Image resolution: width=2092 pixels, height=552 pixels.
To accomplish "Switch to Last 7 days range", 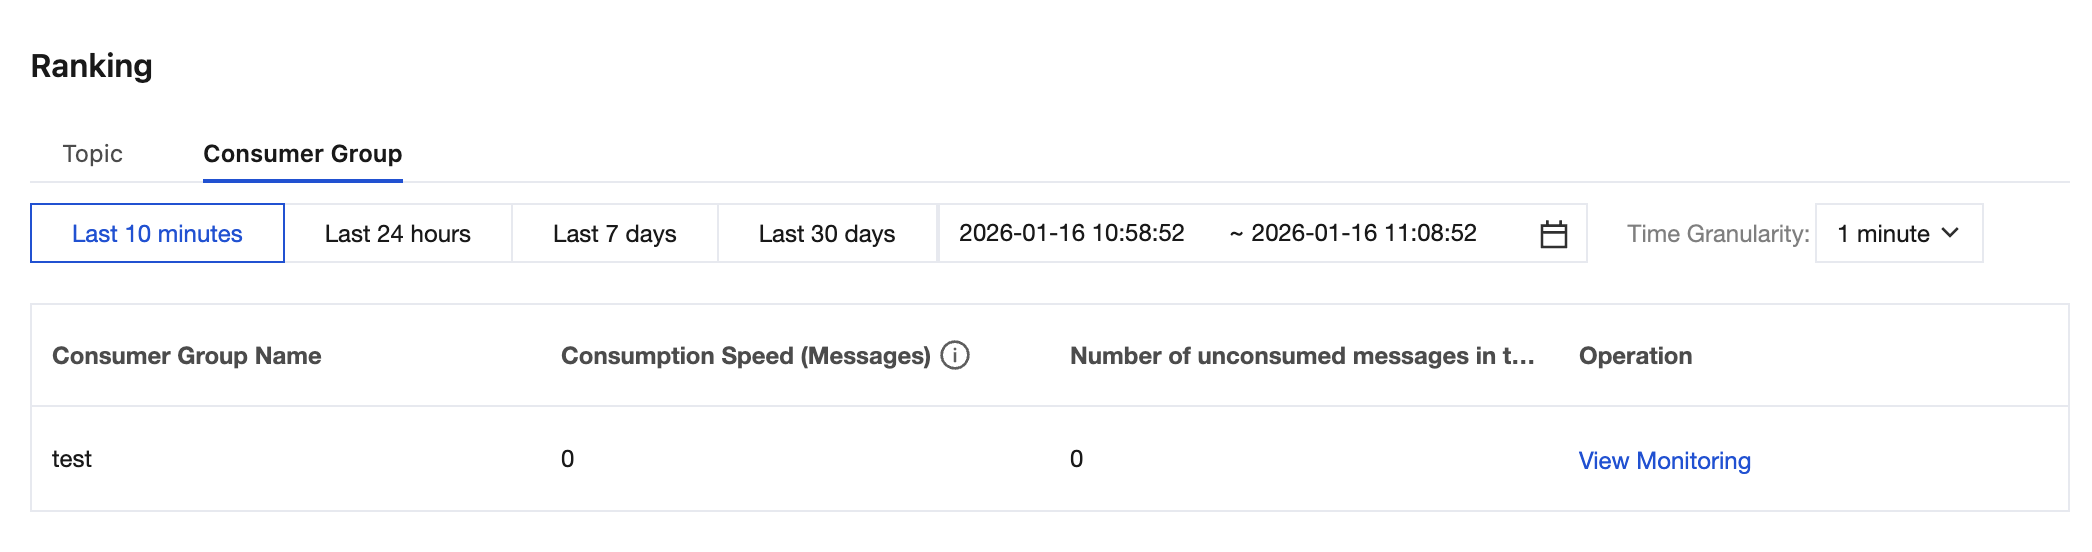I will [614, 234].
